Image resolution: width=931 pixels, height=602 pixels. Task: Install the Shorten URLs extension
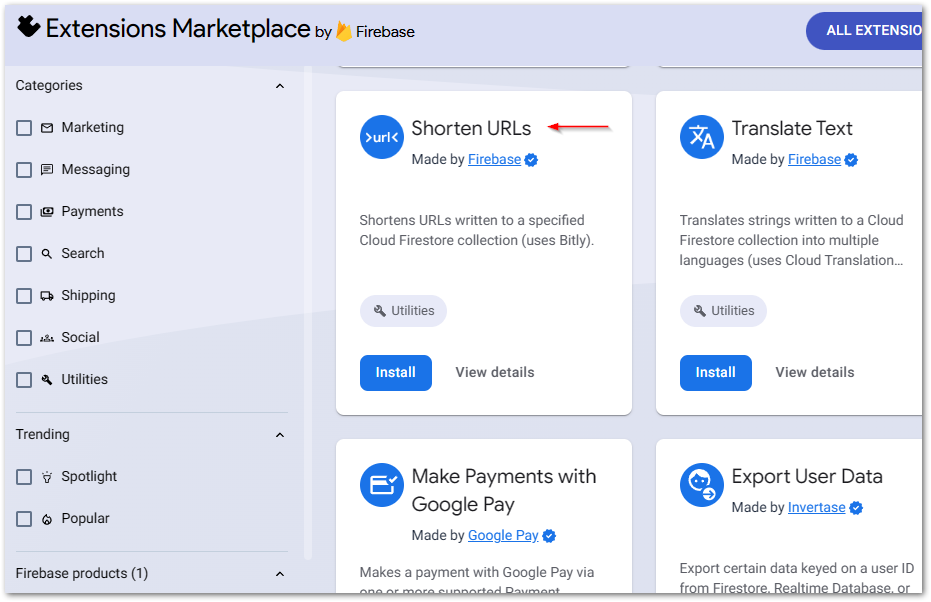pyautogui.click(x=395, y=373)
